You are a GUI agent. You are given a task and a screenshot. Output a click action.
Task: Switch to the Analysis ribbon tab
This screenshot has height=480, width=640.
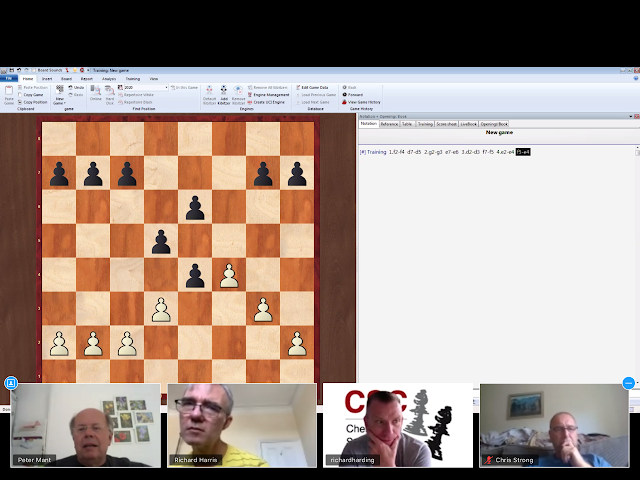pyautogui.click(x=109, y=79)
